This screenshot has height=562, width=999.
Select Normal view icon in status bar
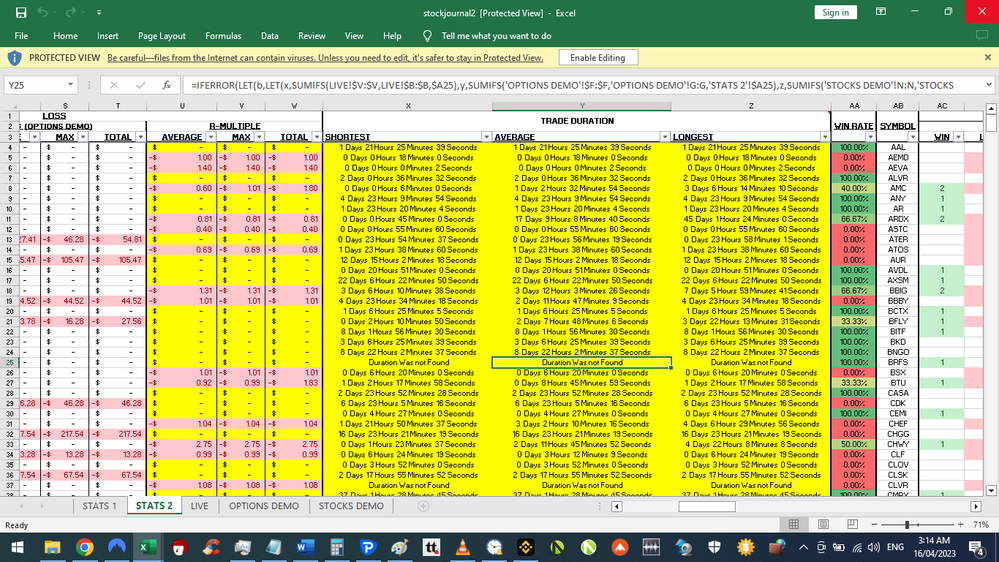click(x=794, y=525)
